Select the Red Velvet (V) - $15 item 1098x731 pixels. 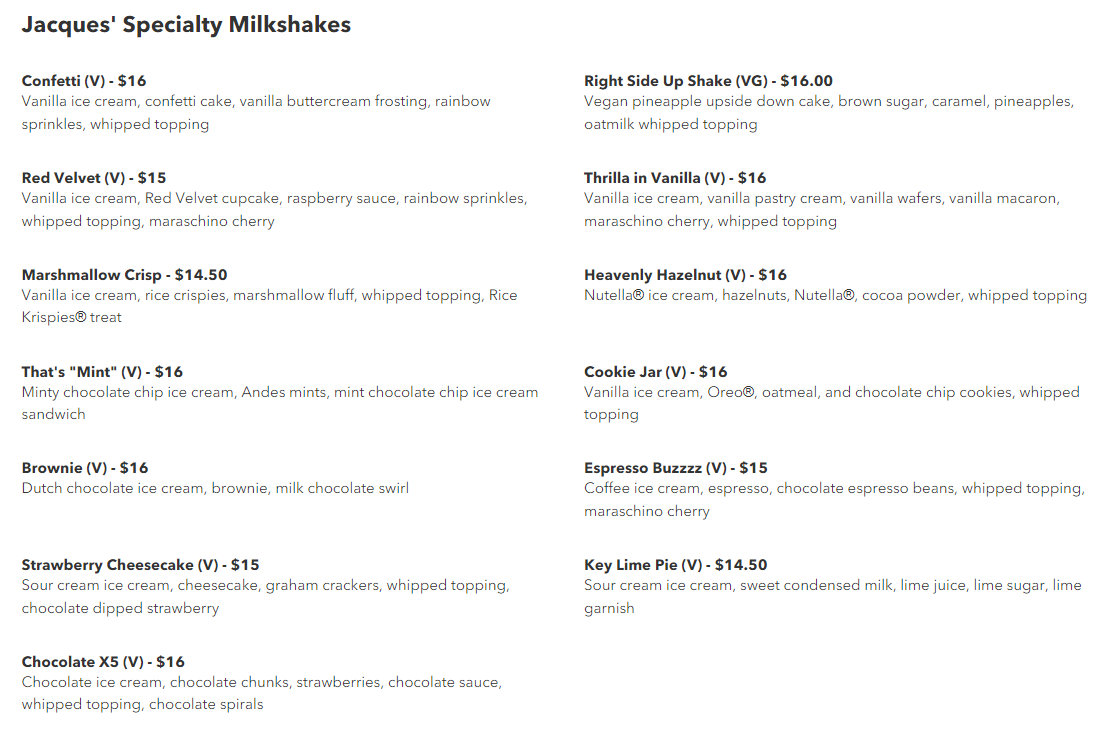[94, 178]
